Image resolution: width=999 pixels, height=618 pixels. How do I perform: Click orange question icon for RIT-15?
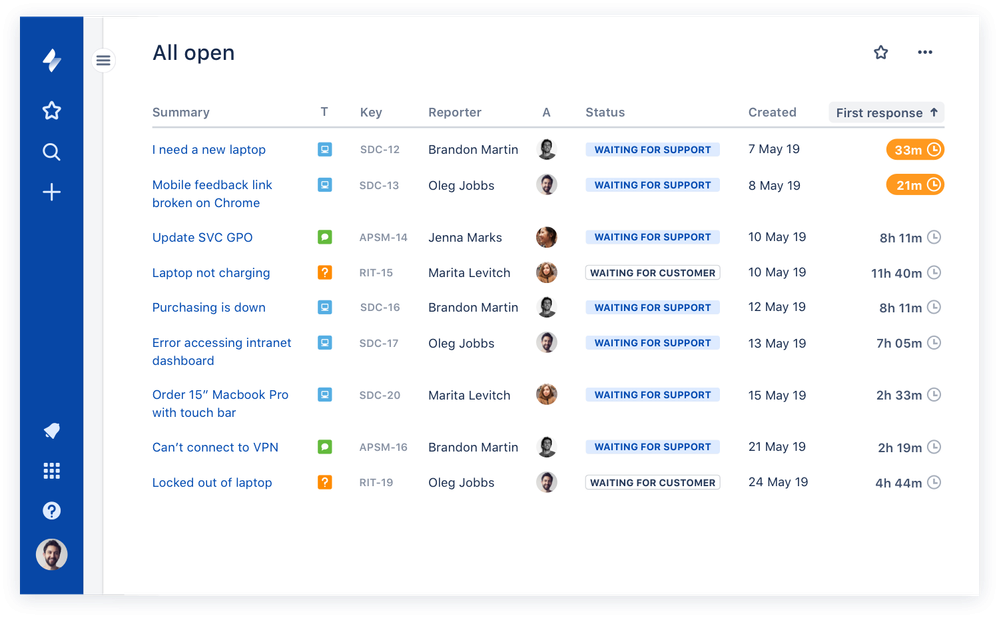(325, 273)
